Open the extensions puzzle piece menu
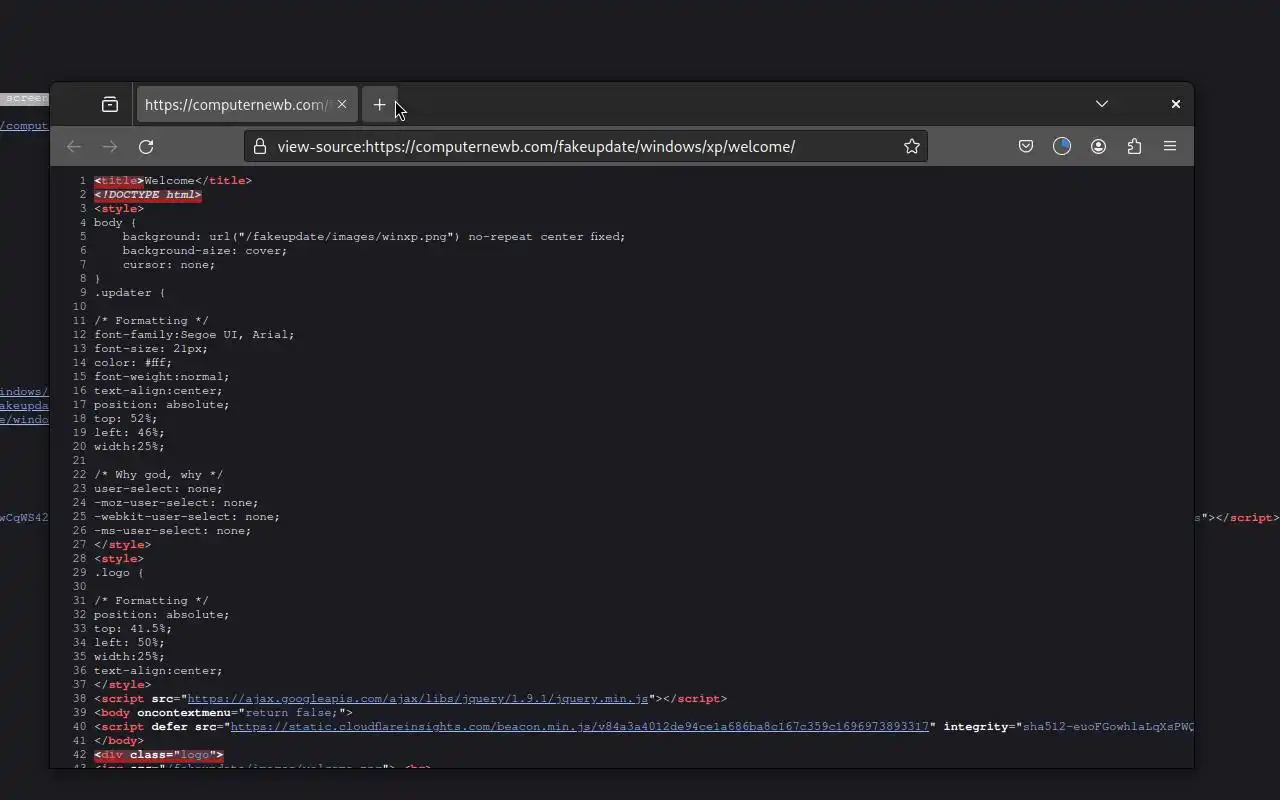 (1134, 146)
